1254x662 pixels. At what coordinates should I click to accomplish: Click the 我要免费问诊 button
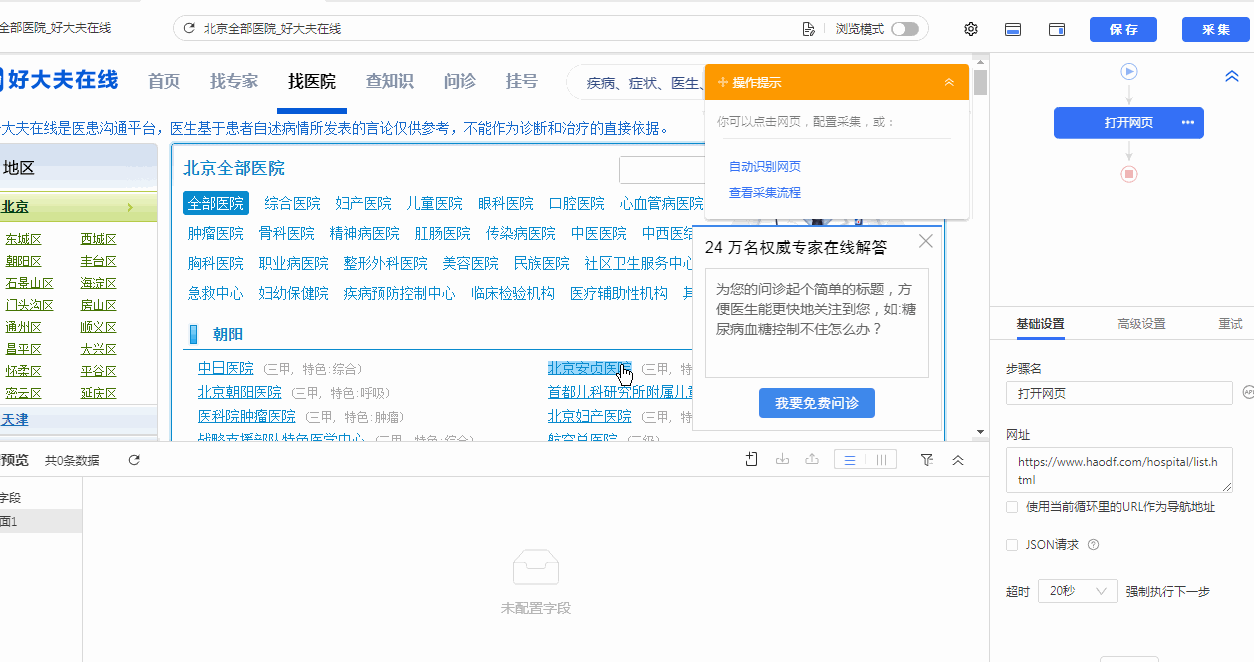click(x=817, y=403)
